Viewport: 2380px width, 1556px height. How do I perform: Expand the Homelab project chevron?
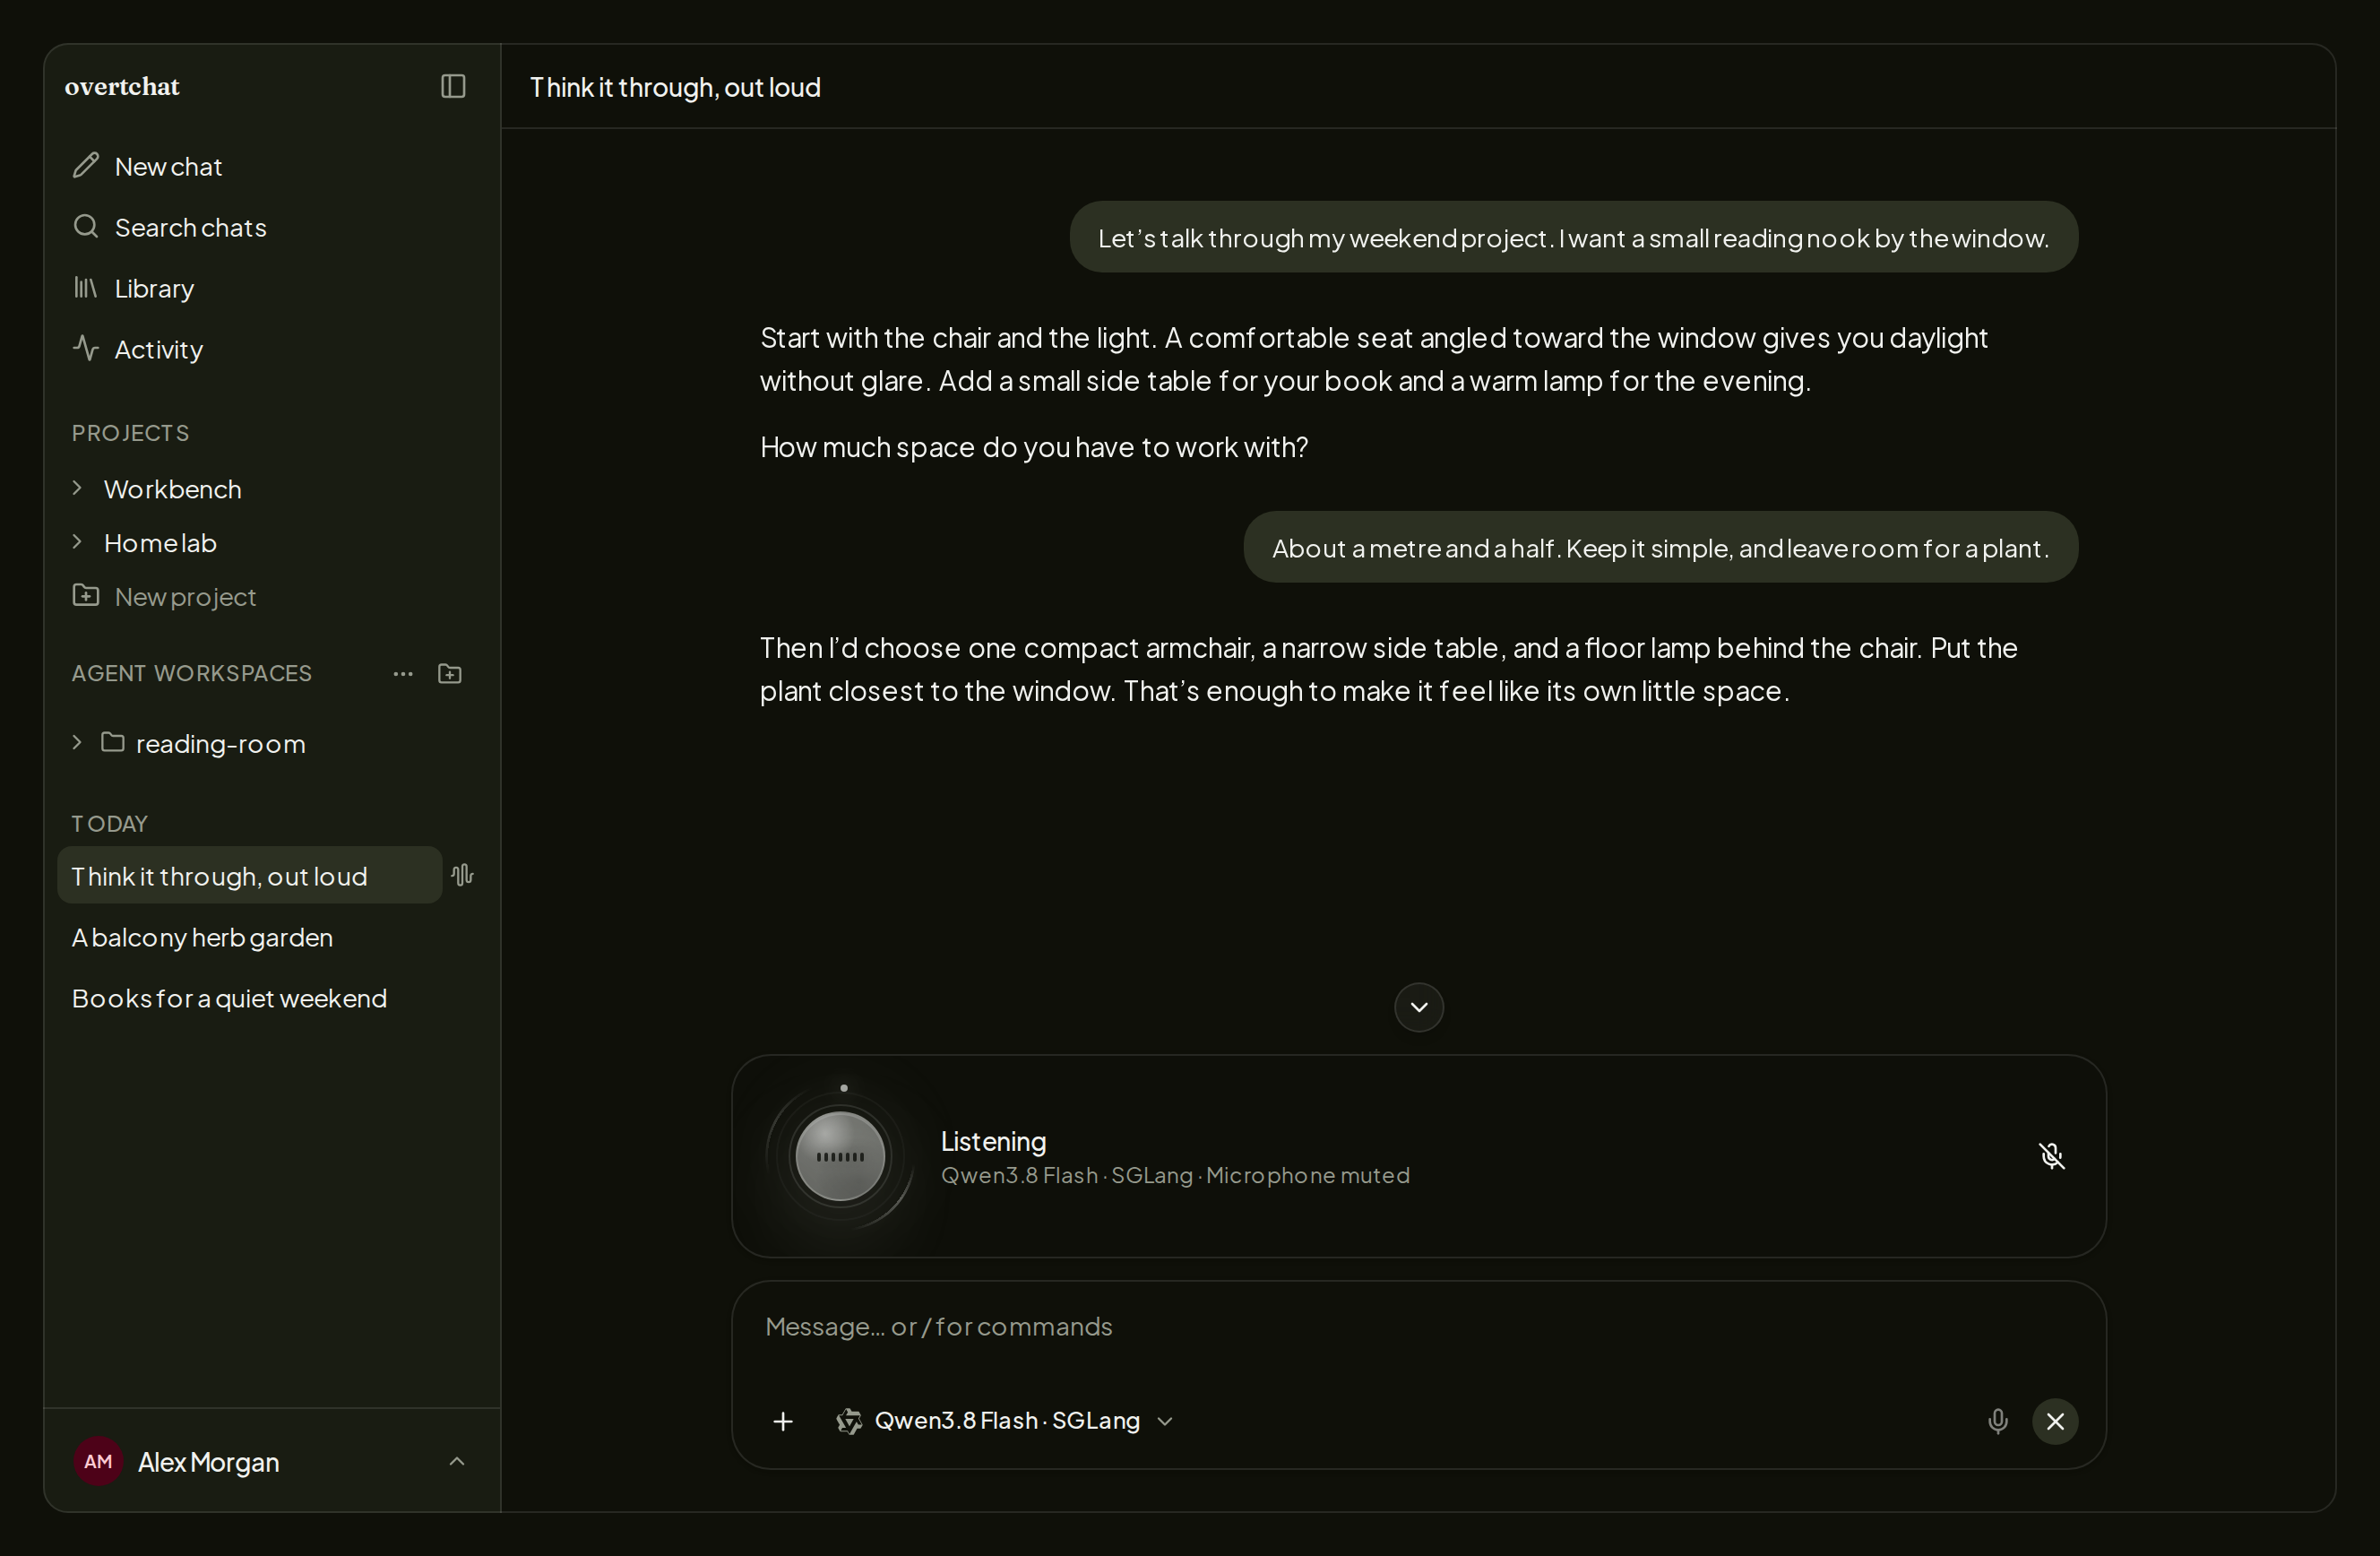point(77,542)
